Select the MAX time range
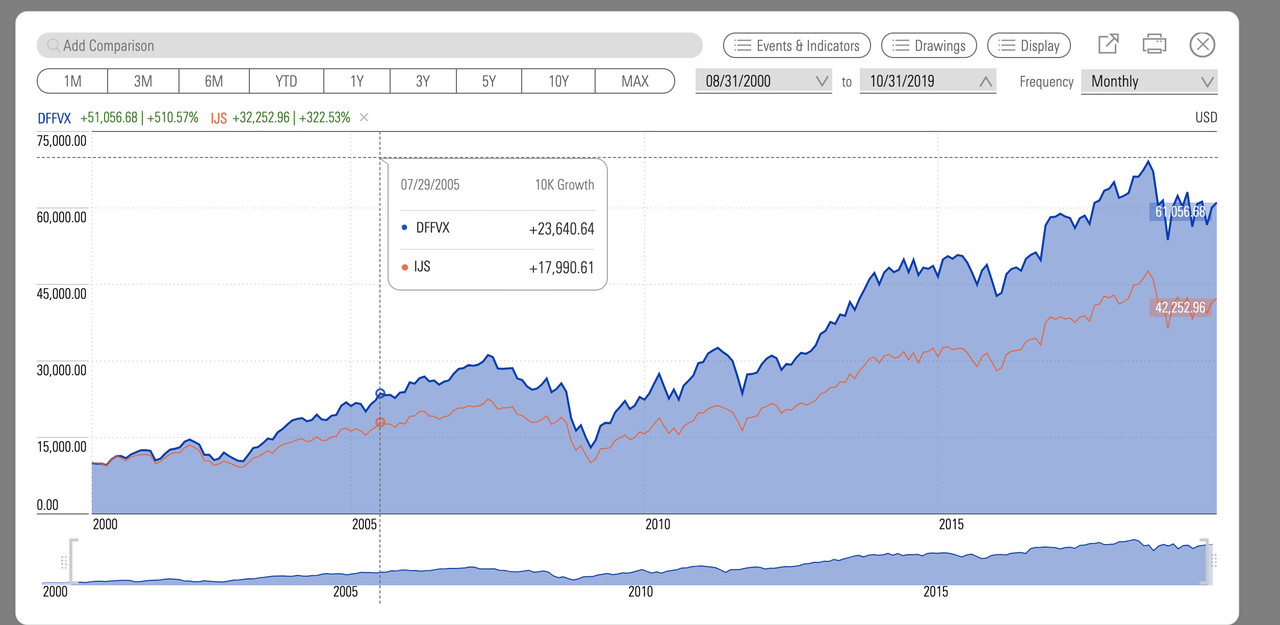 [635, 81]
